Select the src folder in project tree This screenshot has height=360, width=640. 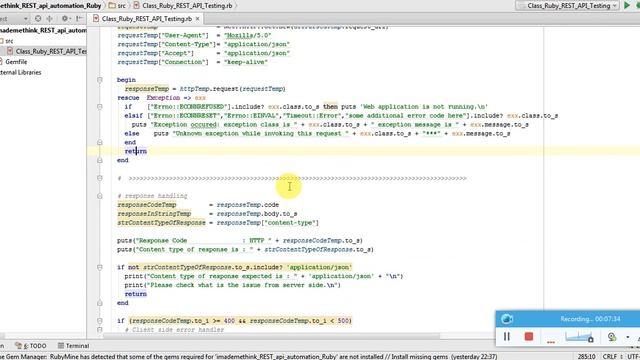(7, 41)
